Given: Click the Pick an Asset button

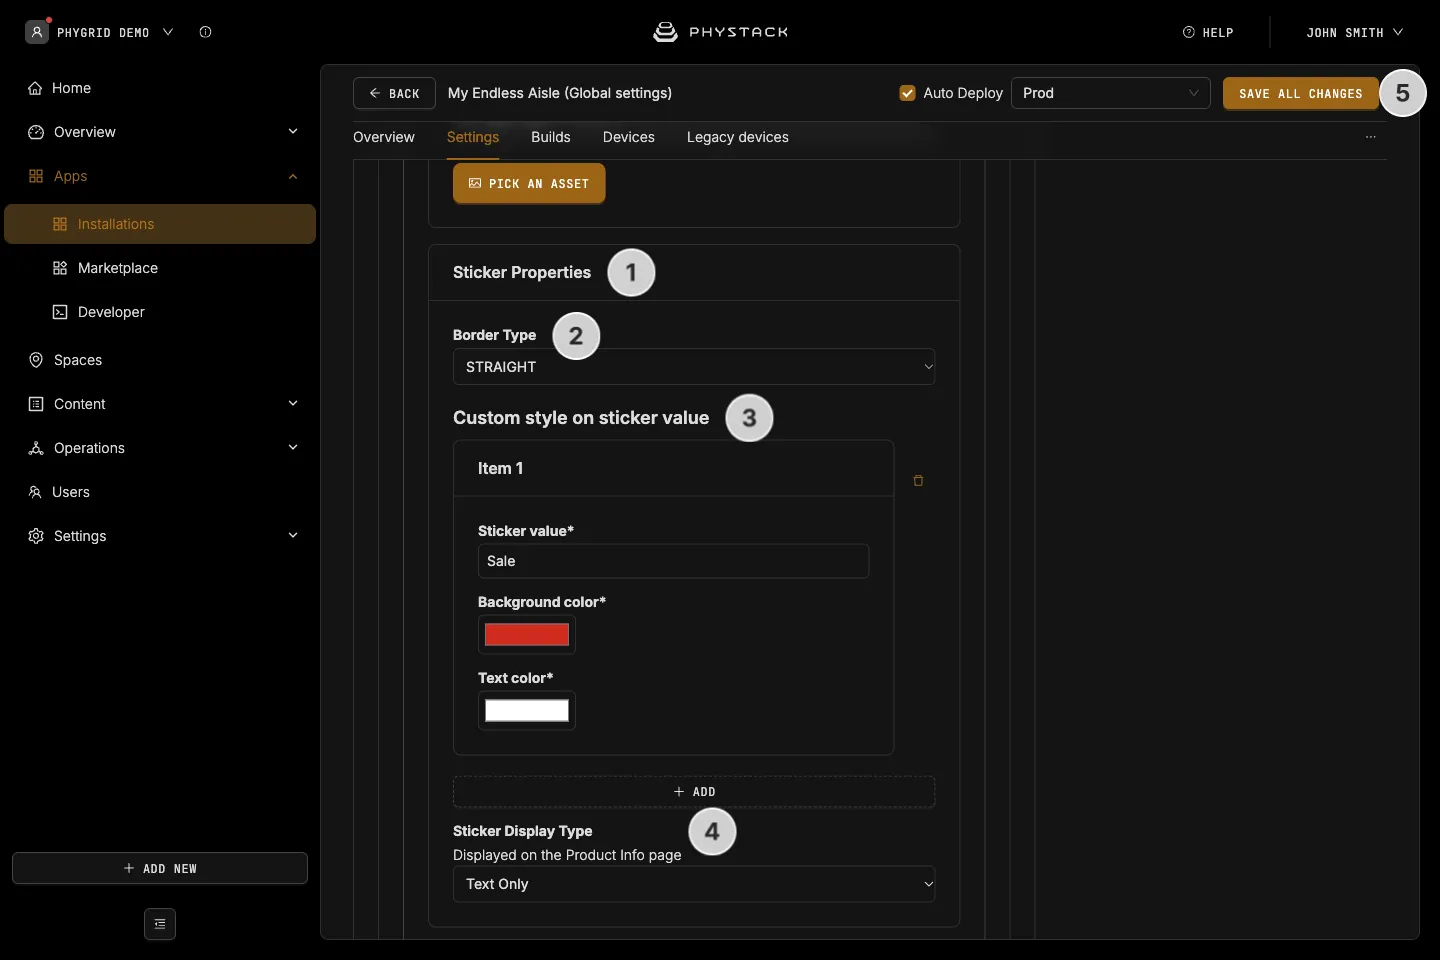Looking at the screenshot, I should click(529, 184).
